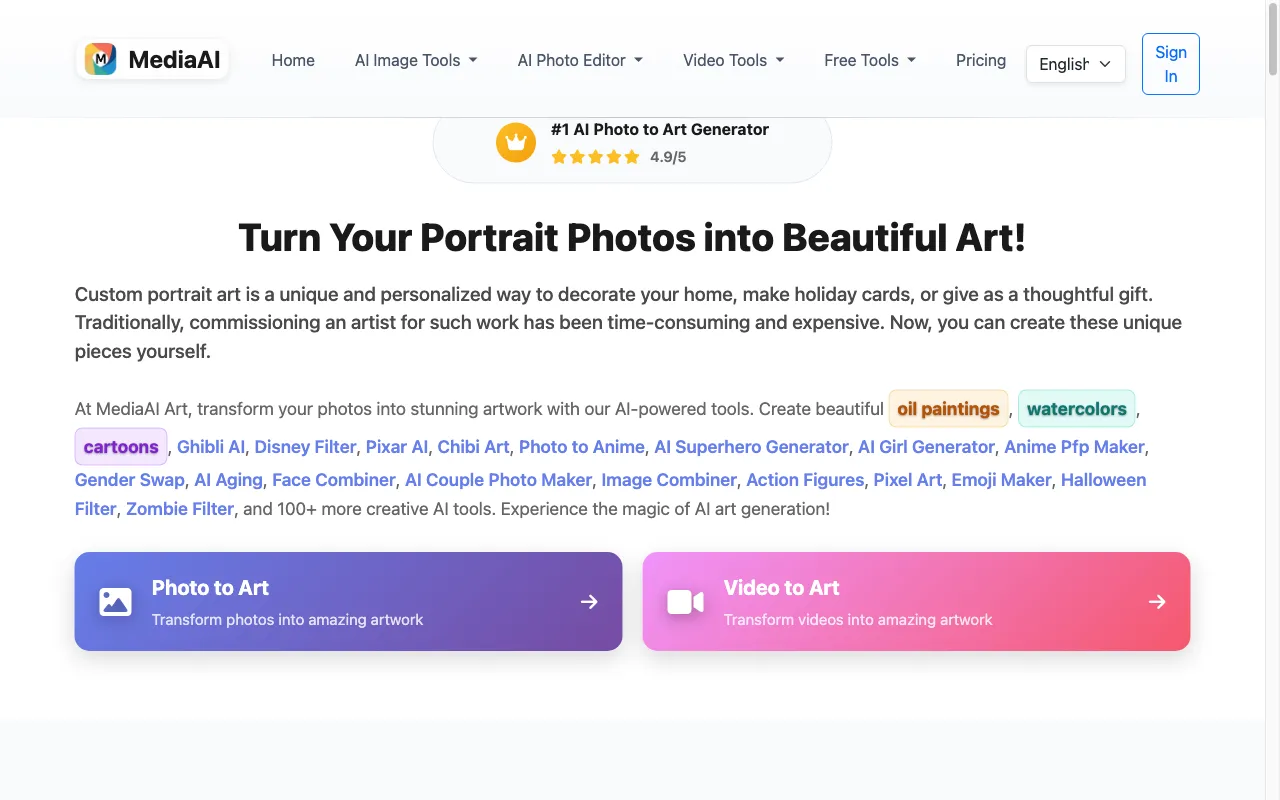
Task: Click the MediaAI brand name
Action: pyautogui.click(x=174, y=60)
